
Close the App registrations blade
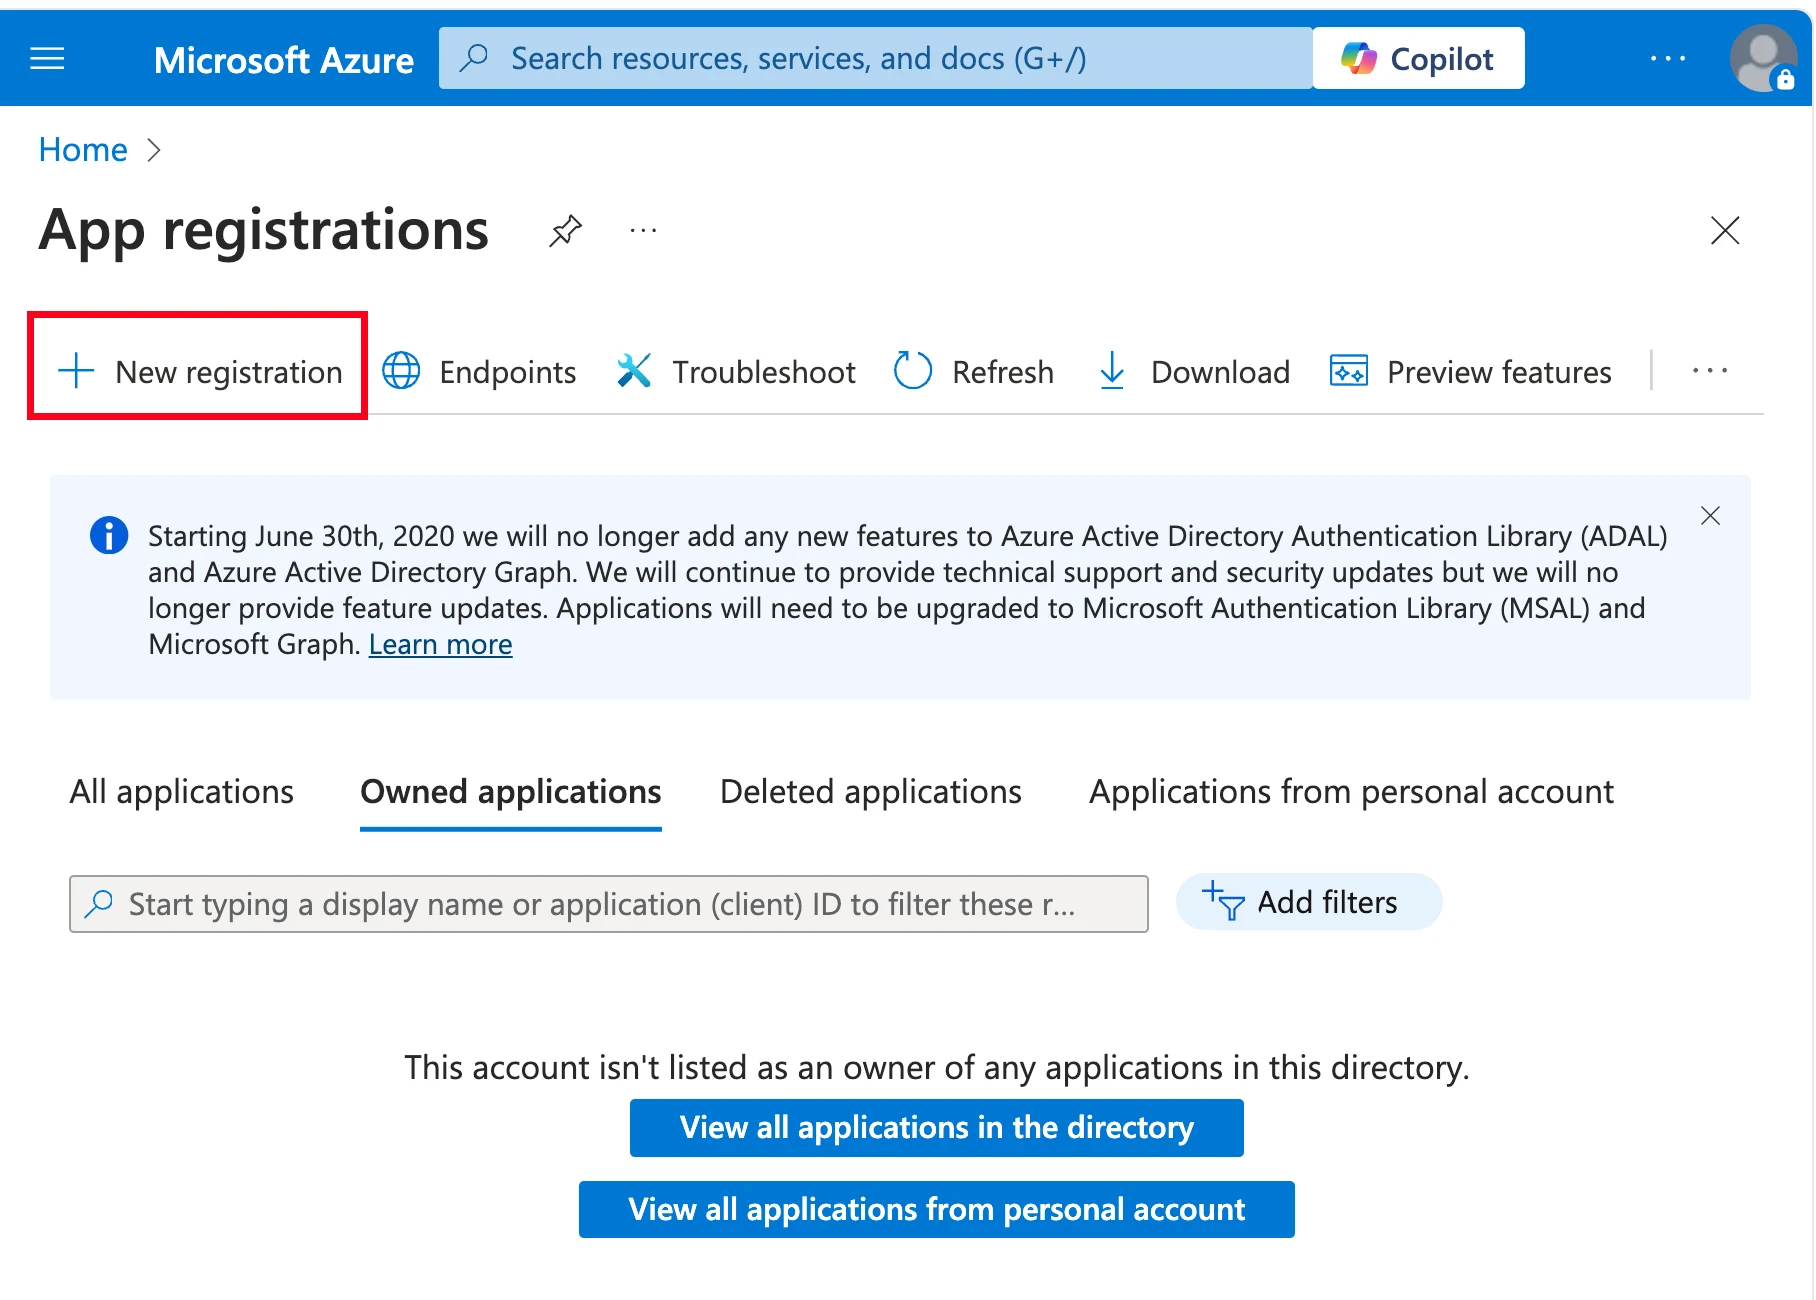1725,231
